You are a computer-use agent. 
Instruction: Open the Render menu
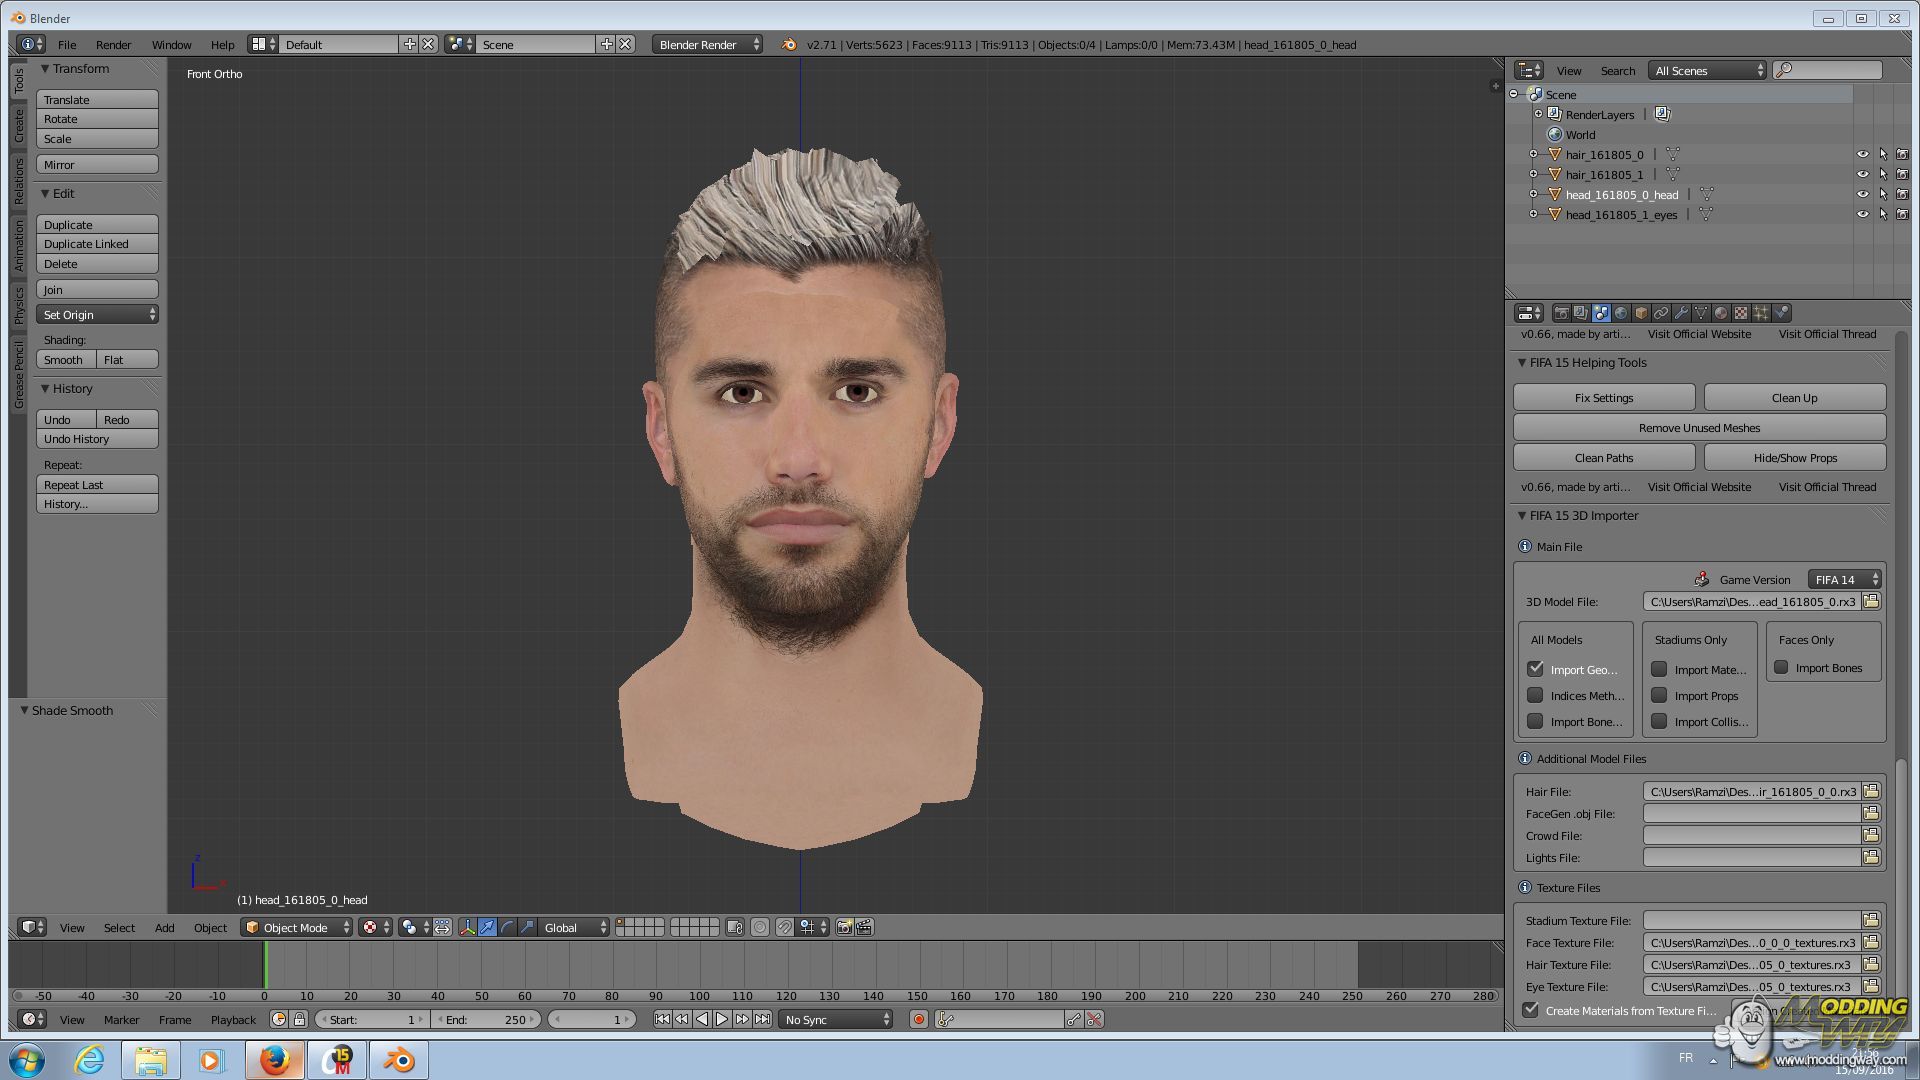click(113, 45)
